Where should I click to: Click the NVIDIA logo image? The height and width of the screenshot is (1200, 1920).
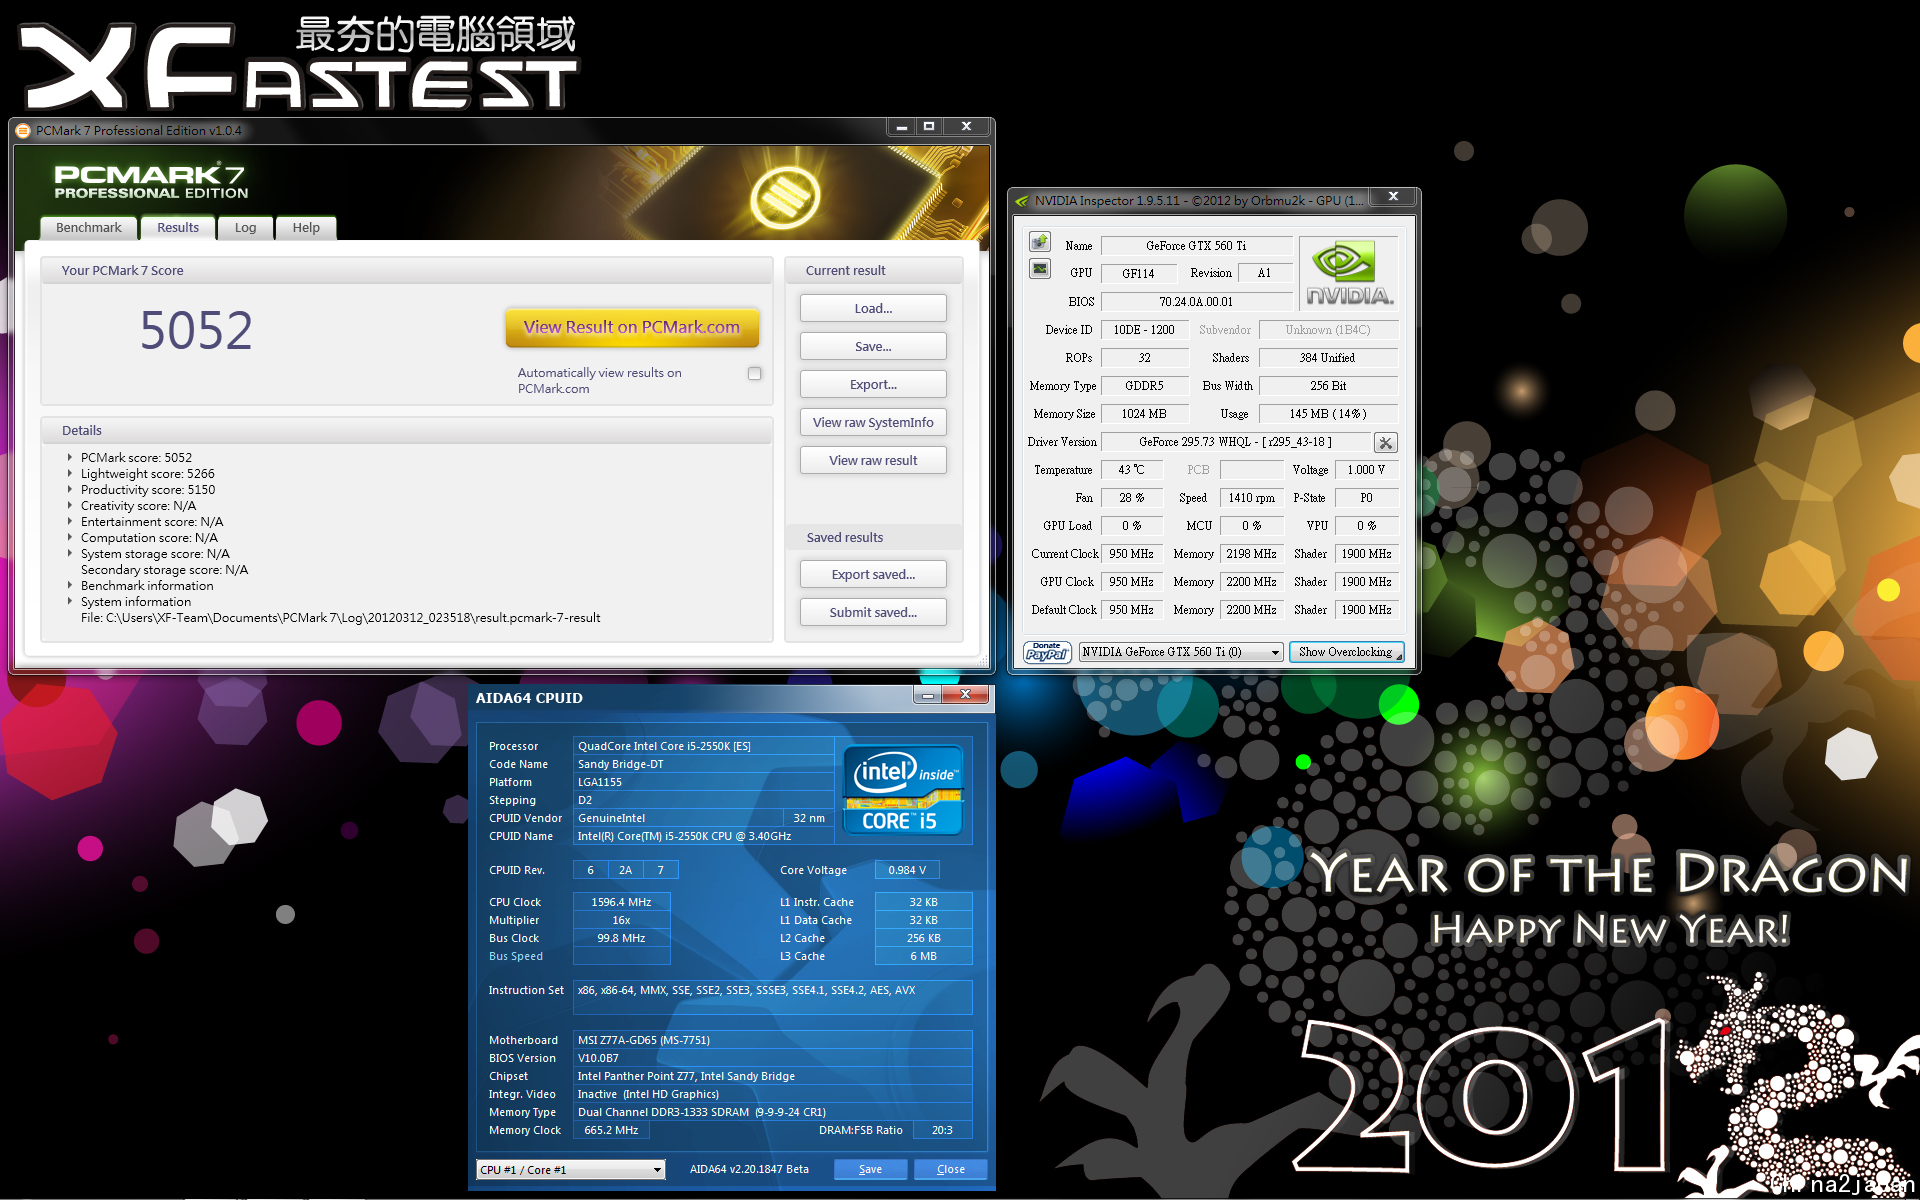[1349, 273]
